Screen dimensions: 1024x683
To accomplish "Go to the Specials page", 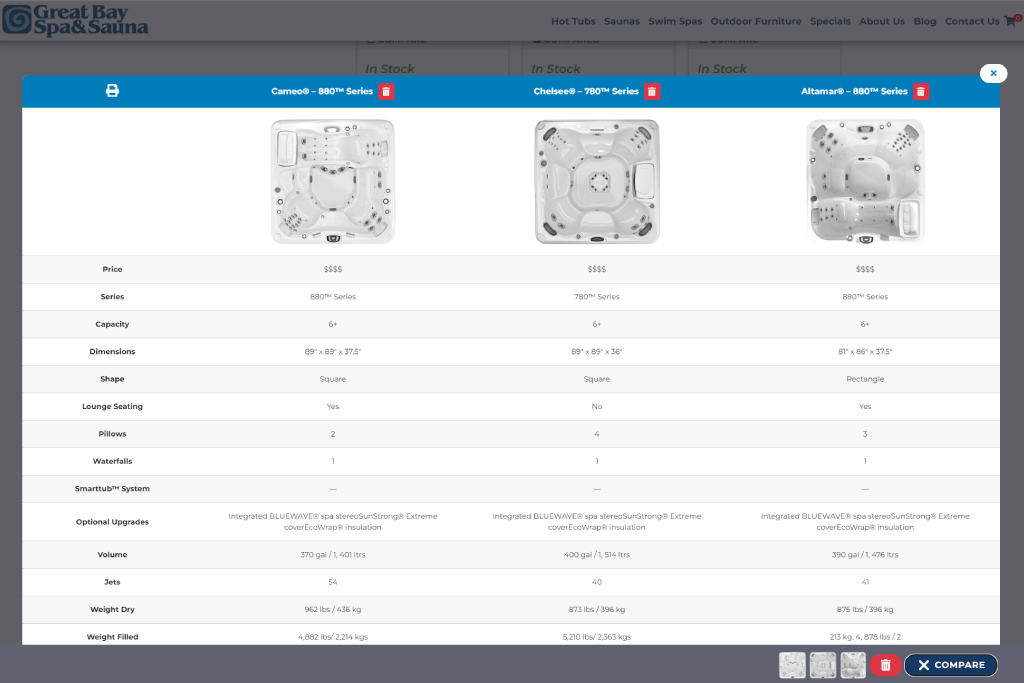I will coord(830,21).
